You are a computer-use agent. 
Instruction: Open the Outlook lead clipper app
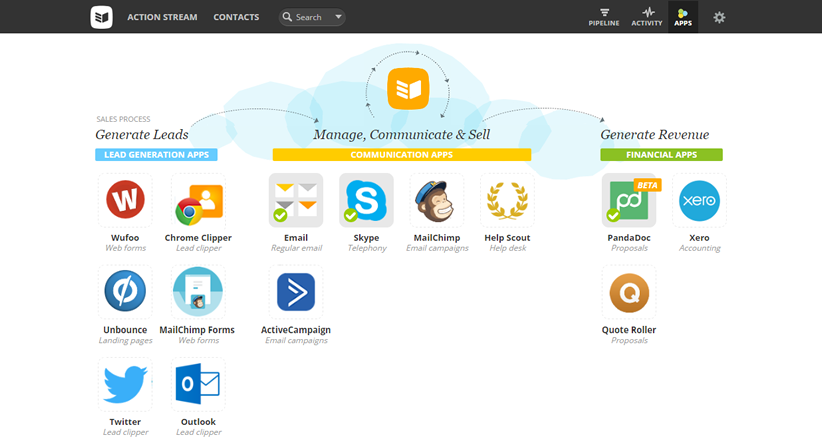coord(198,384)
